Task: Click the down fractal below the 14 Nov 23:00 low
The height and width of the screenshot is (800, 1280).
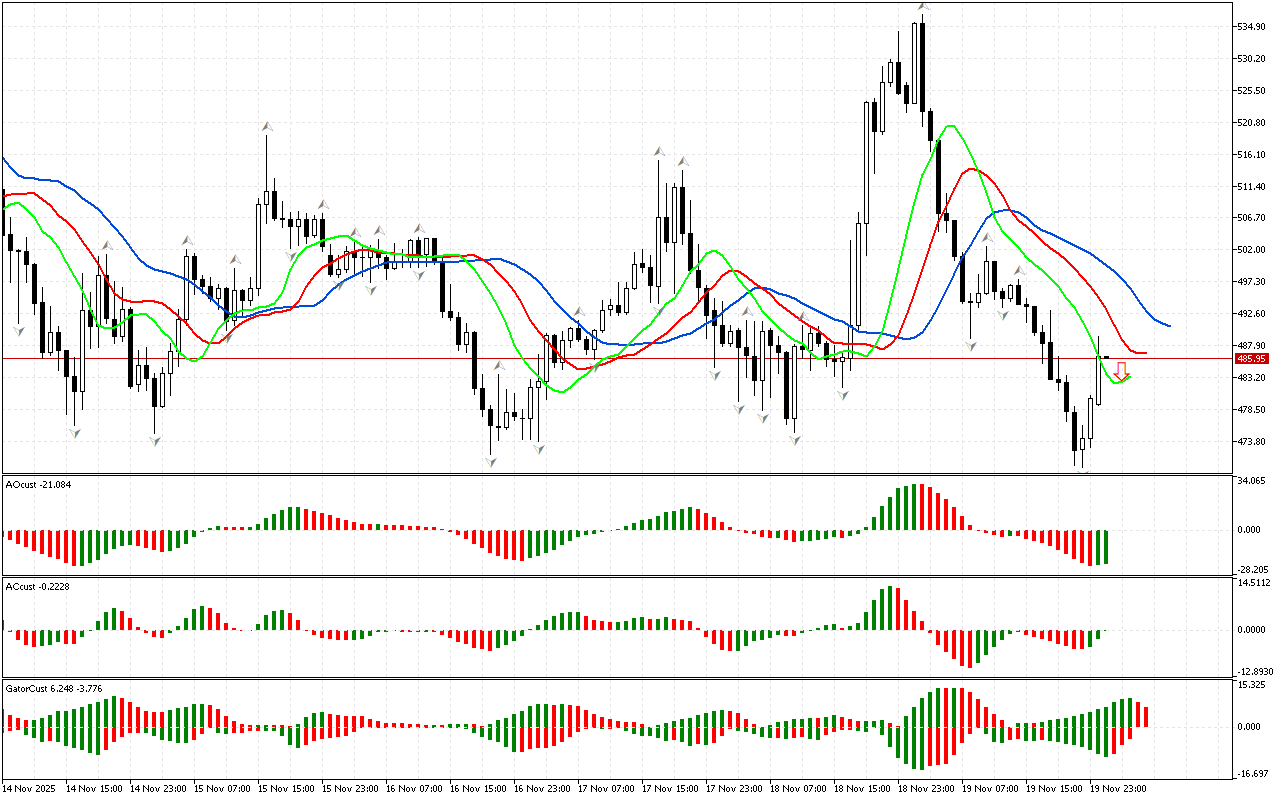Action: (155, 440)
